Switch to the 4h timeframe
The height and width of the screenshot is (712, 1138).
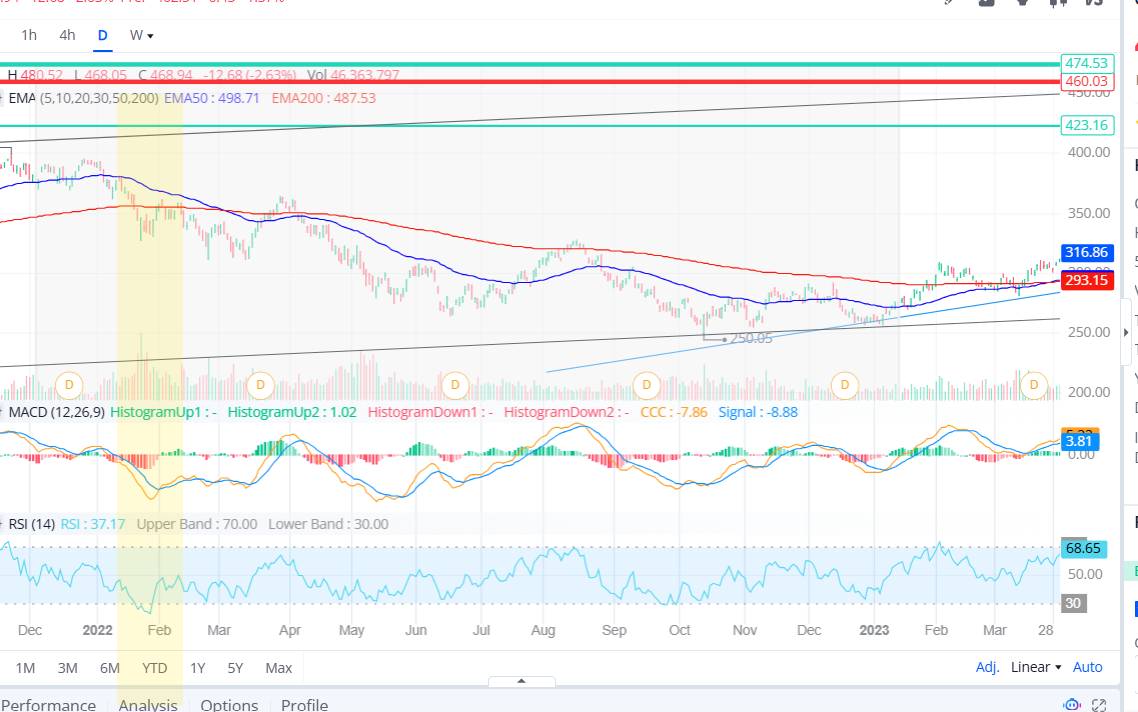67,35
